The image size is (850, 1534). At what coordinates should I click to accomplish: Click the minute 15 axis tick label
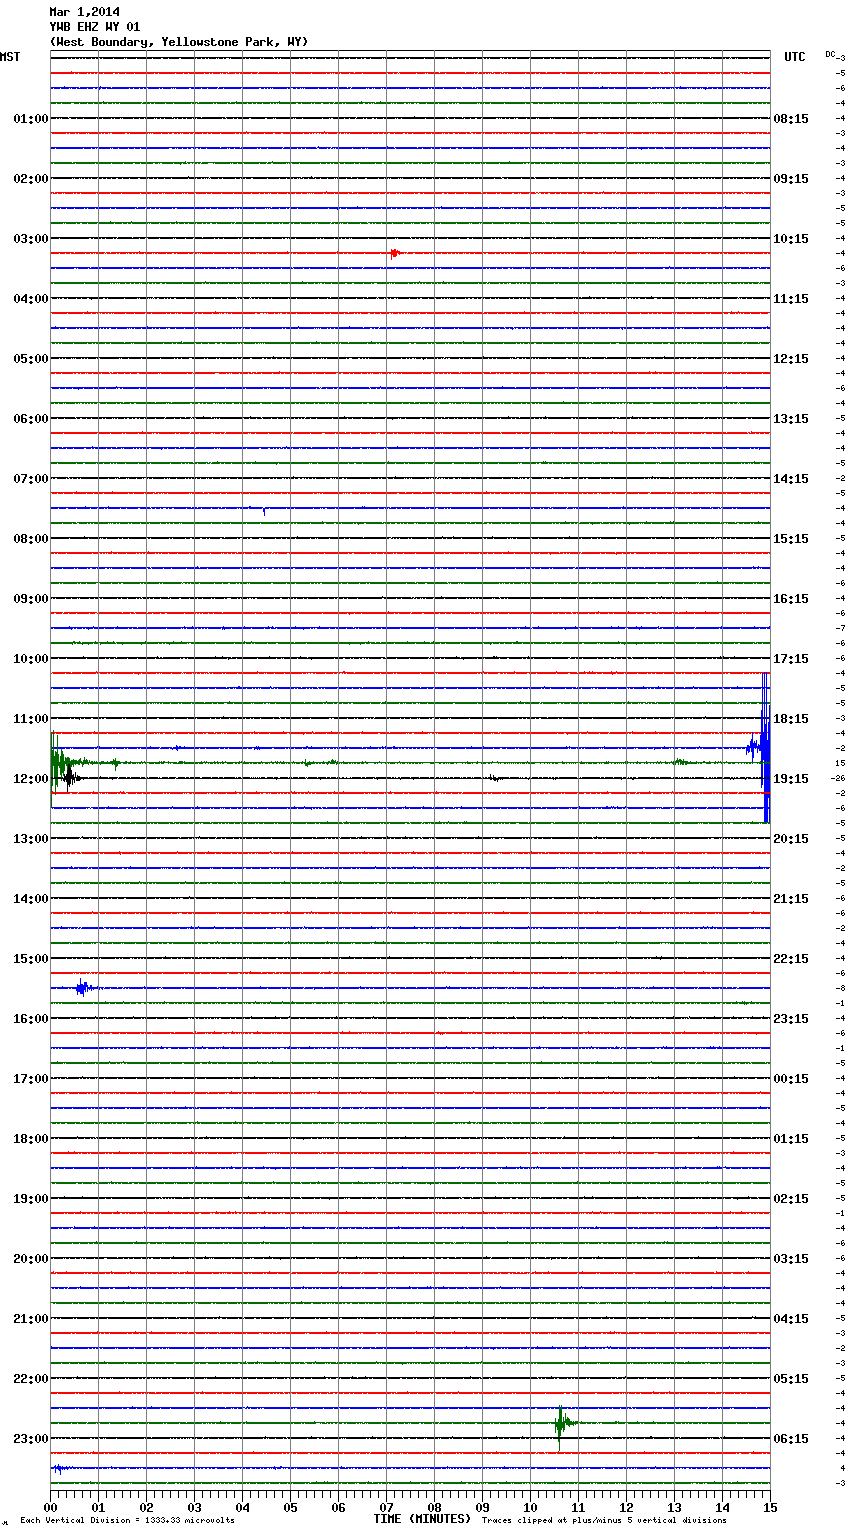coord(769,1507)
